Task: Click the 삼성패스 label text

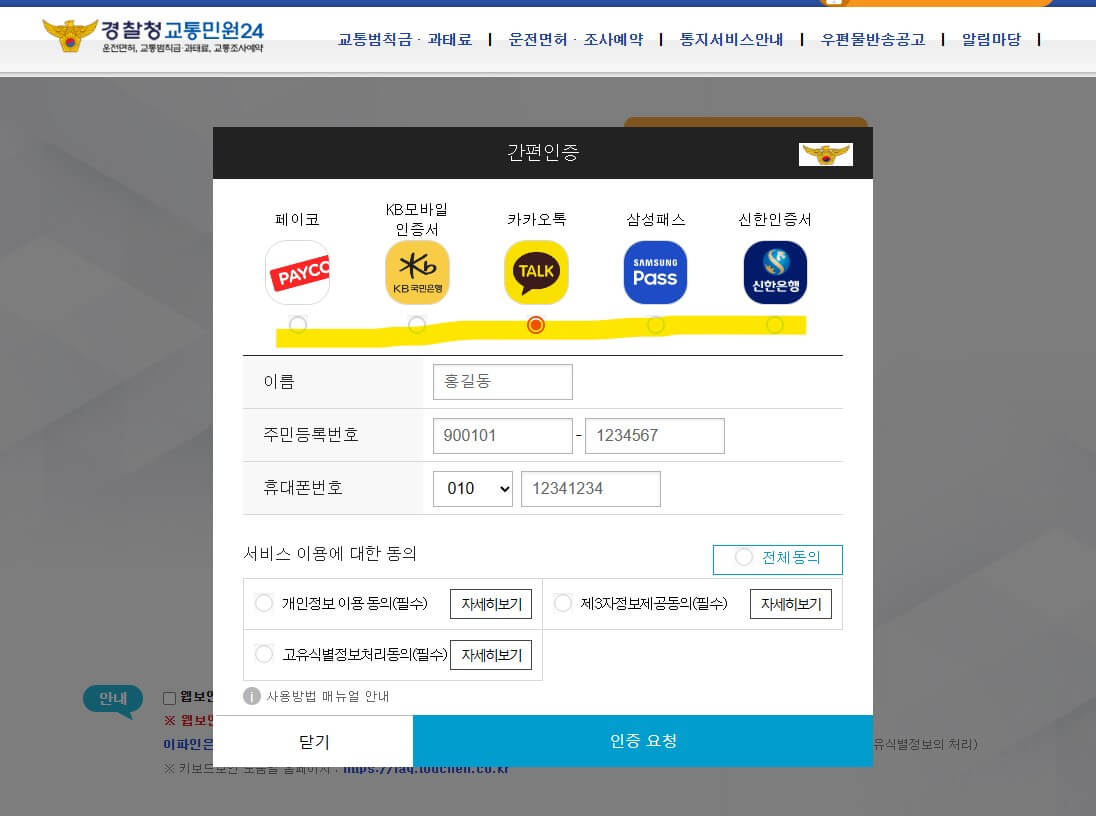Action: (x=656, y=220)
